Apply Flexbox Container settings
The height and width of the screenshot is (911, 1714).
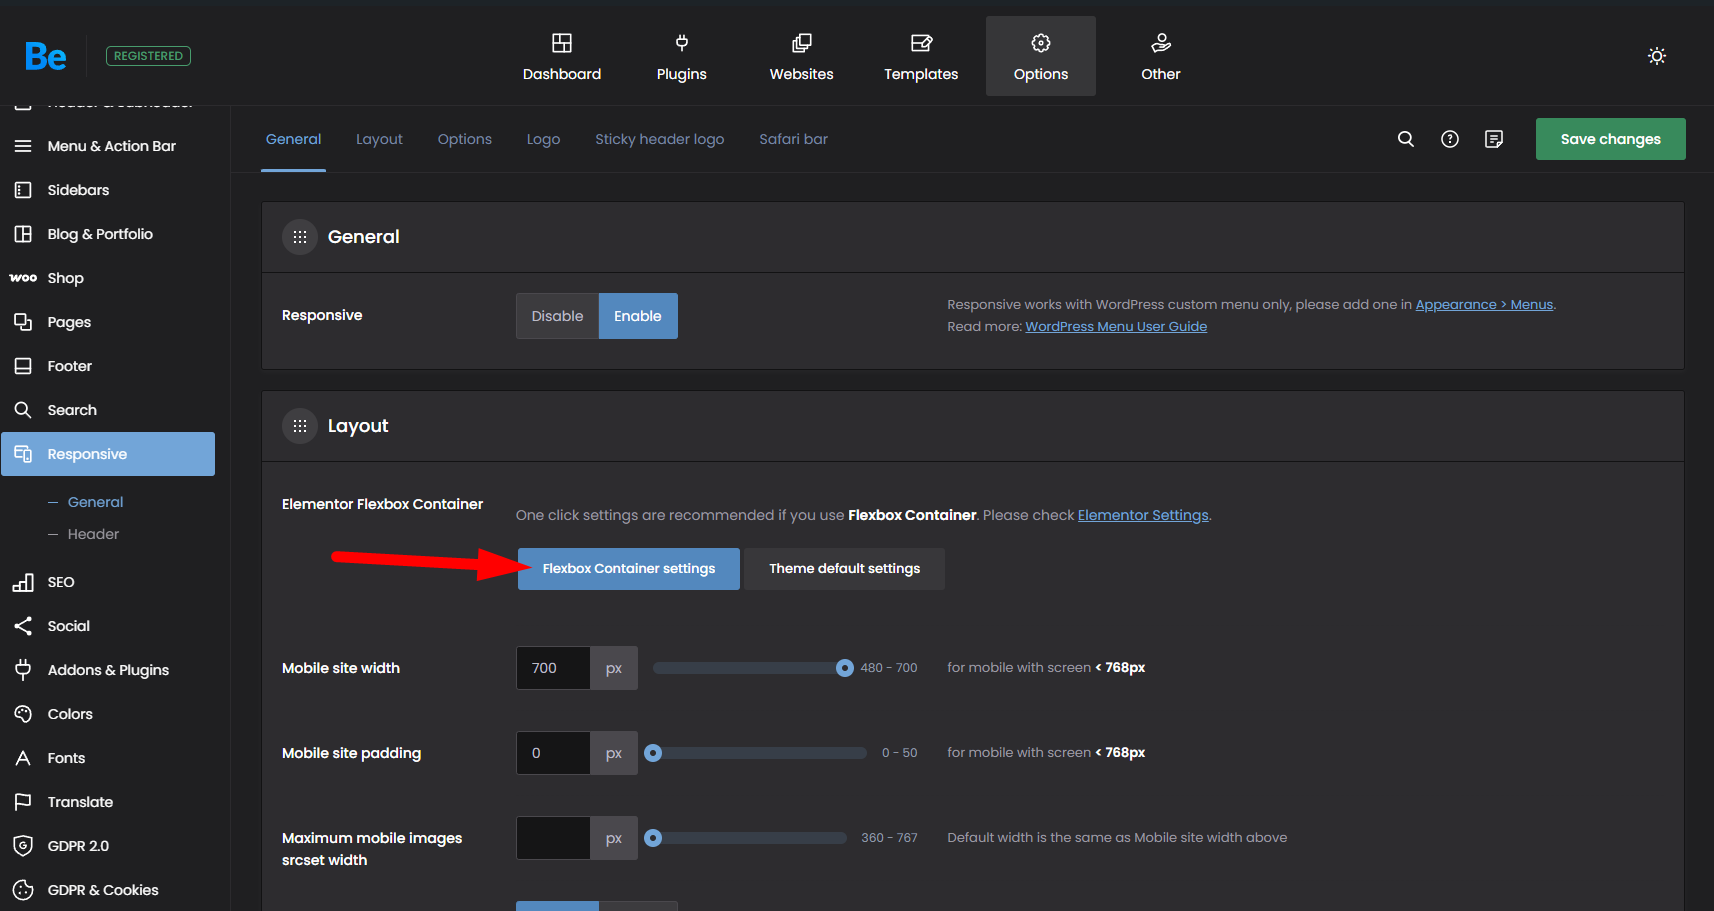tap(629, 569)
